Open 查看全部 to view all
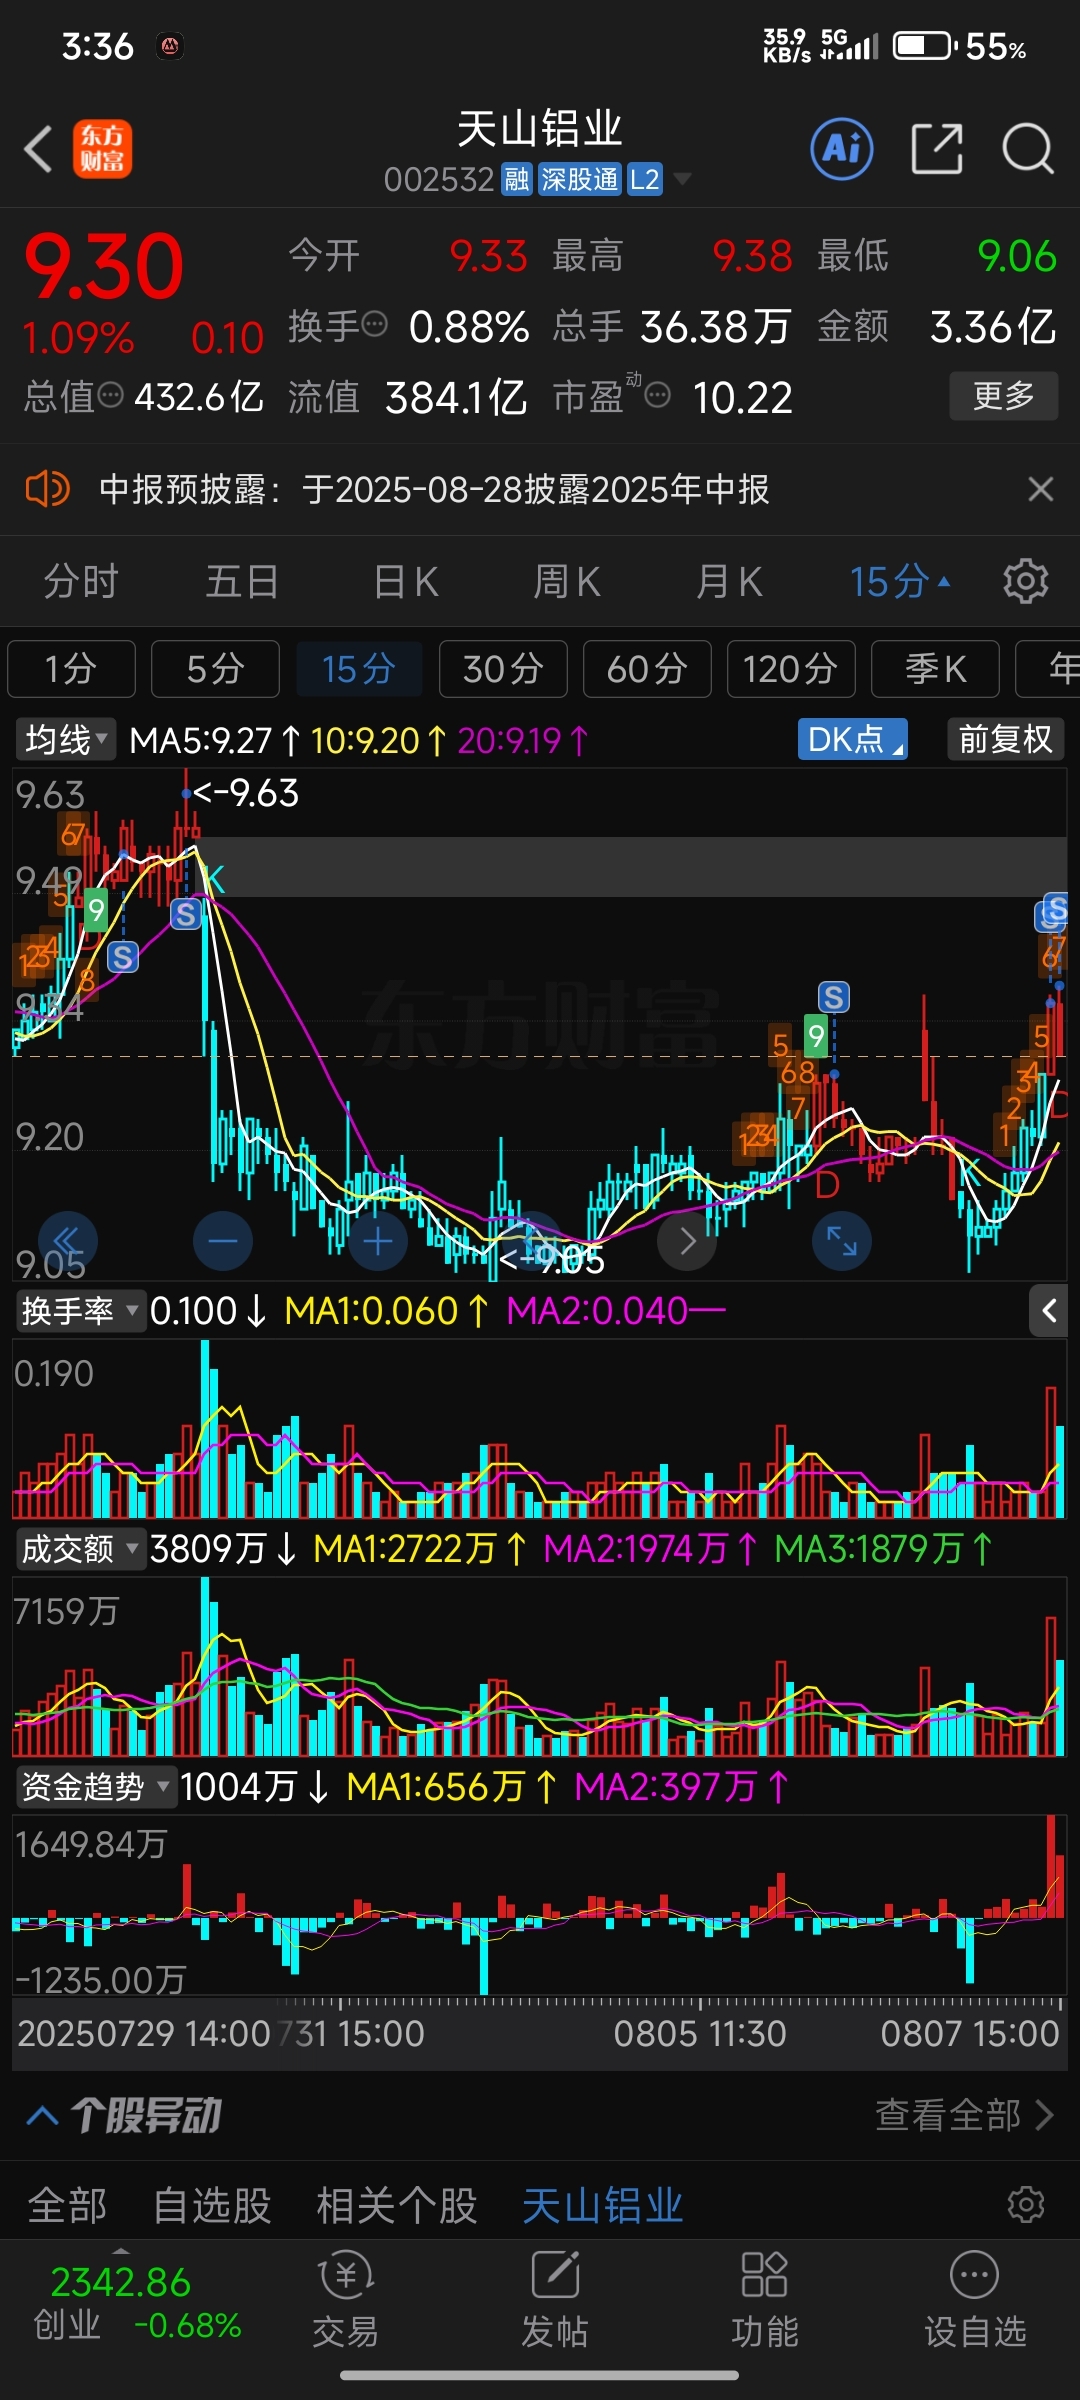 (x=965, y=2115)
